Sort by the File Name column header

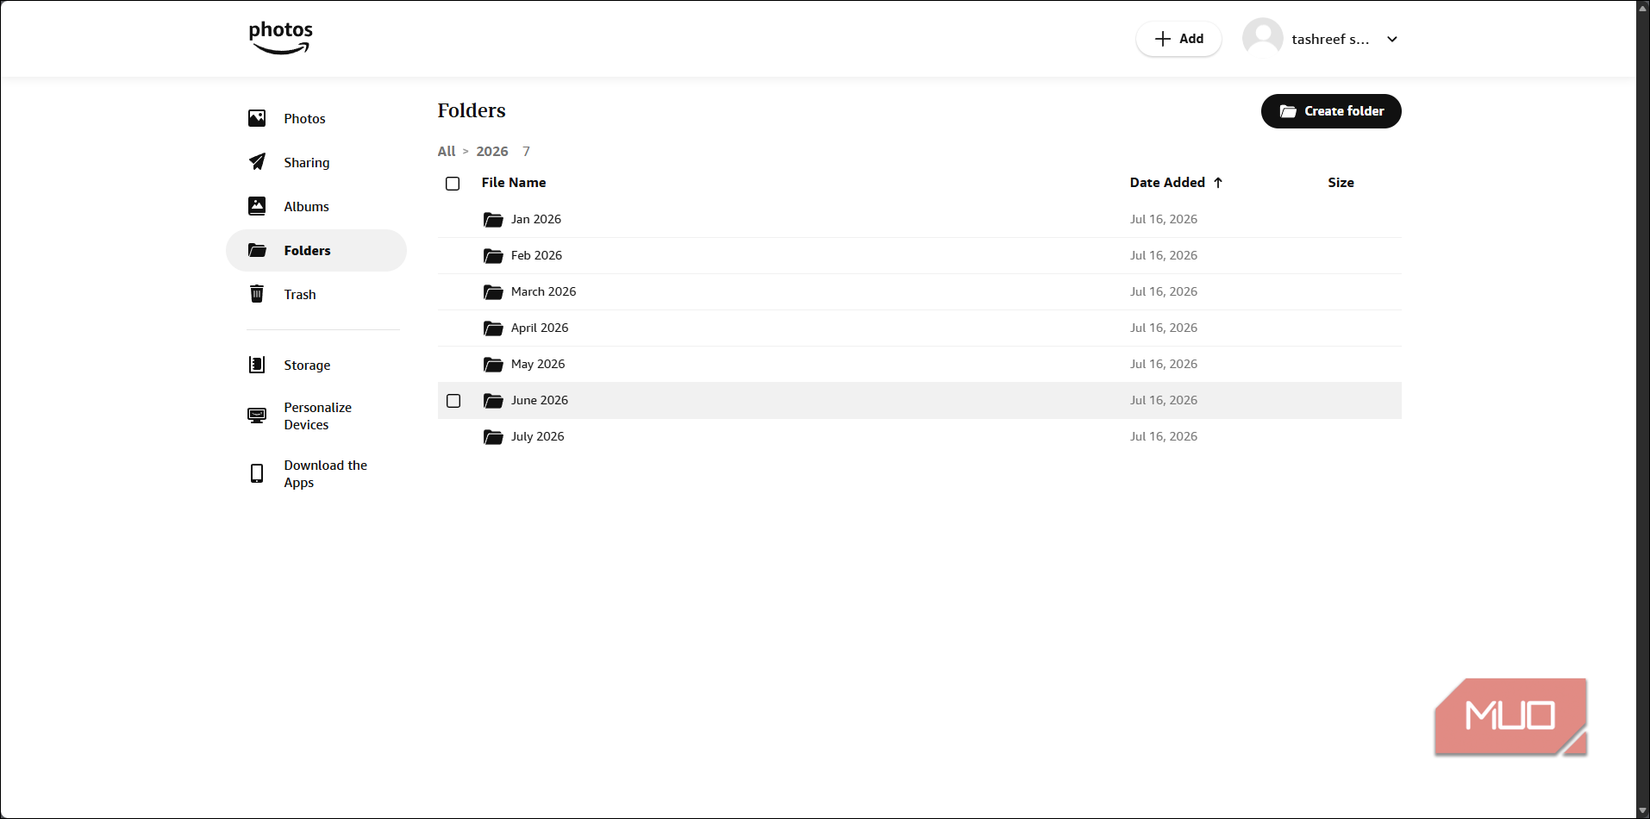tap(514, 183)
